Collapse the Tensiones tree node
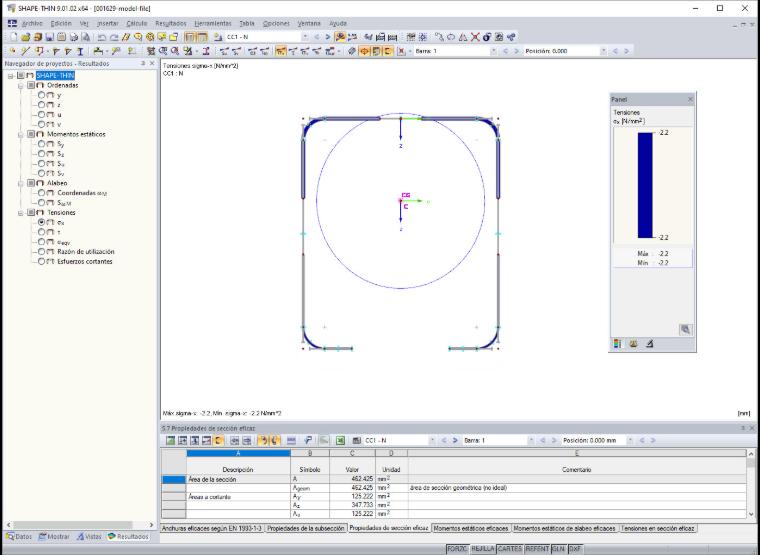This screenshot has width=760, height=555. point(20,213)
